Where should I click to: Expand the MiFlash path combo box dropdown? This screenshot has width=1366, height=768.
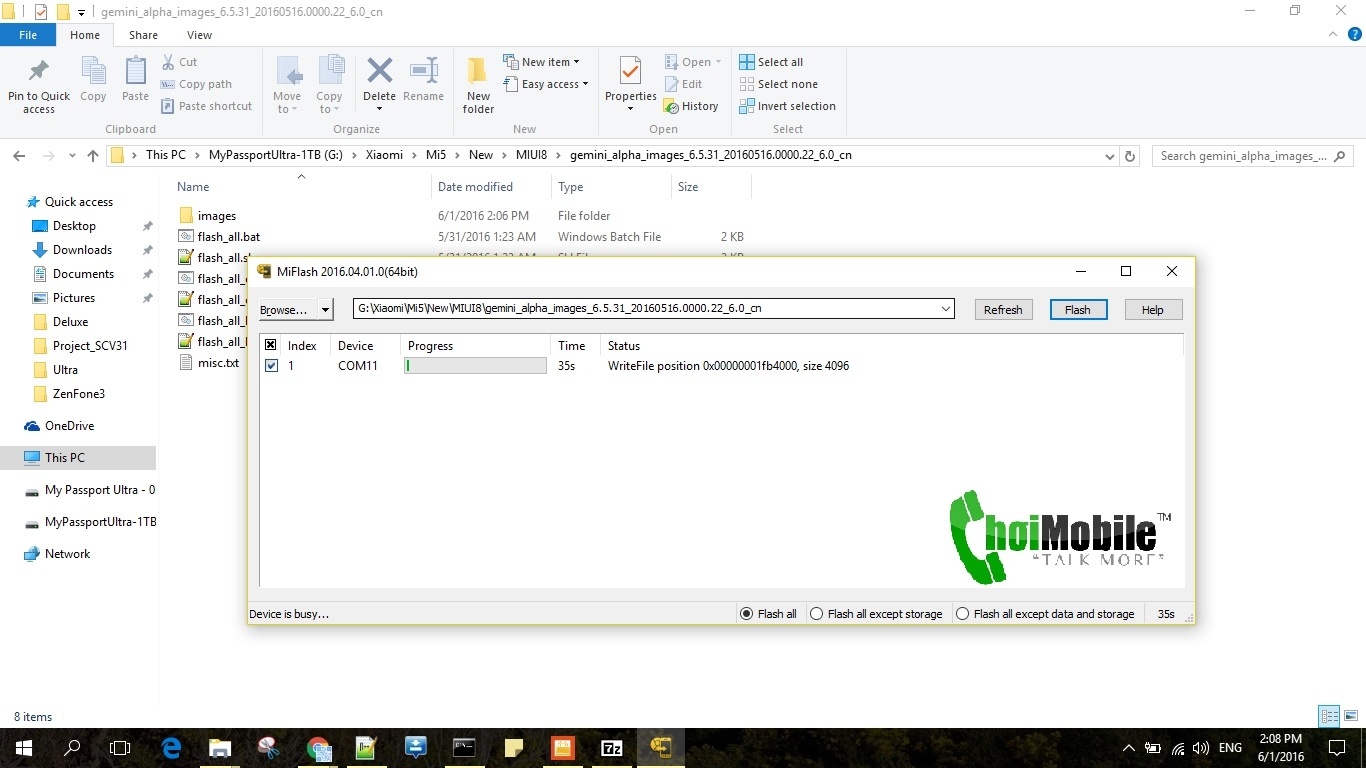tap(945, 309)
